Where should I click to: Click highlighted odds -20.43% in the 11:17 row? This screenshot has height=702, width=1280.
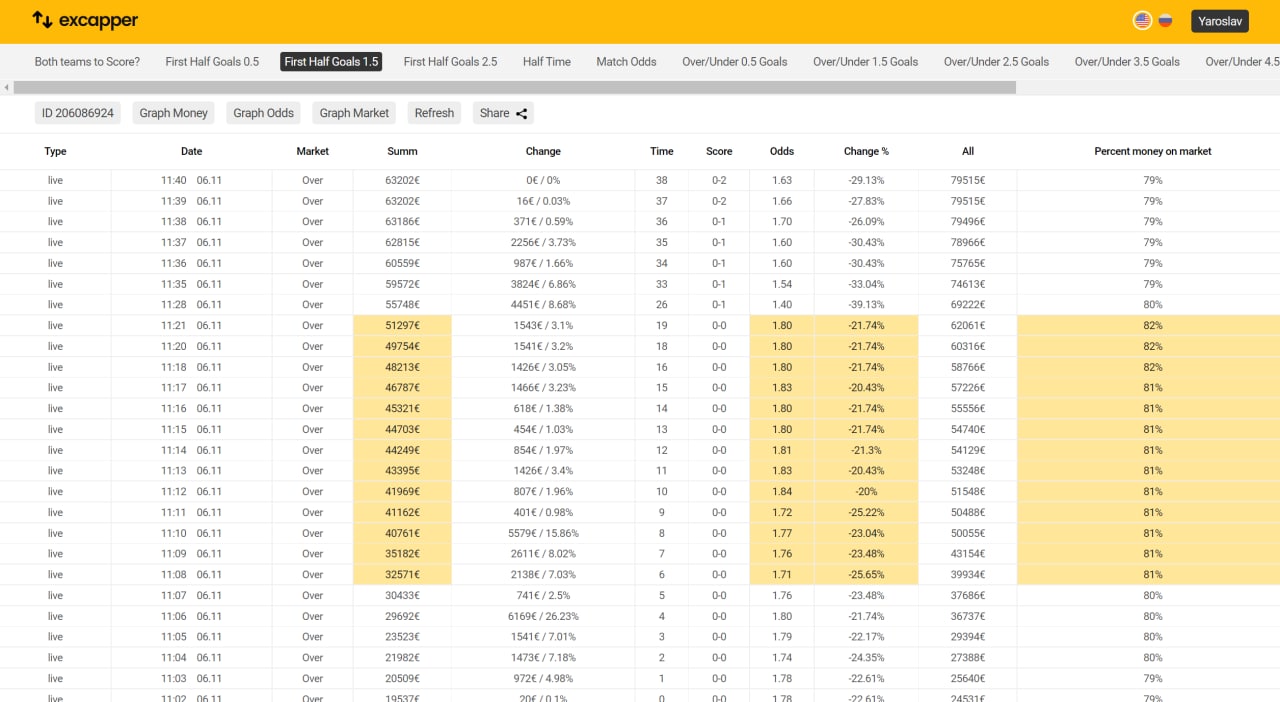coord(866,387)
